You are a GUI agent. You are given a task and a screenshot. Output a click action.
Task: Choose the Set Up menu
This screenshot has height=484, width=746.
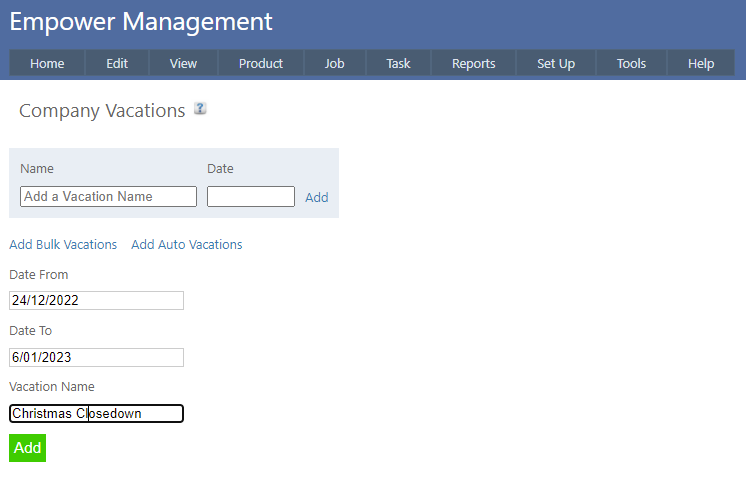[x=556, y=63]
